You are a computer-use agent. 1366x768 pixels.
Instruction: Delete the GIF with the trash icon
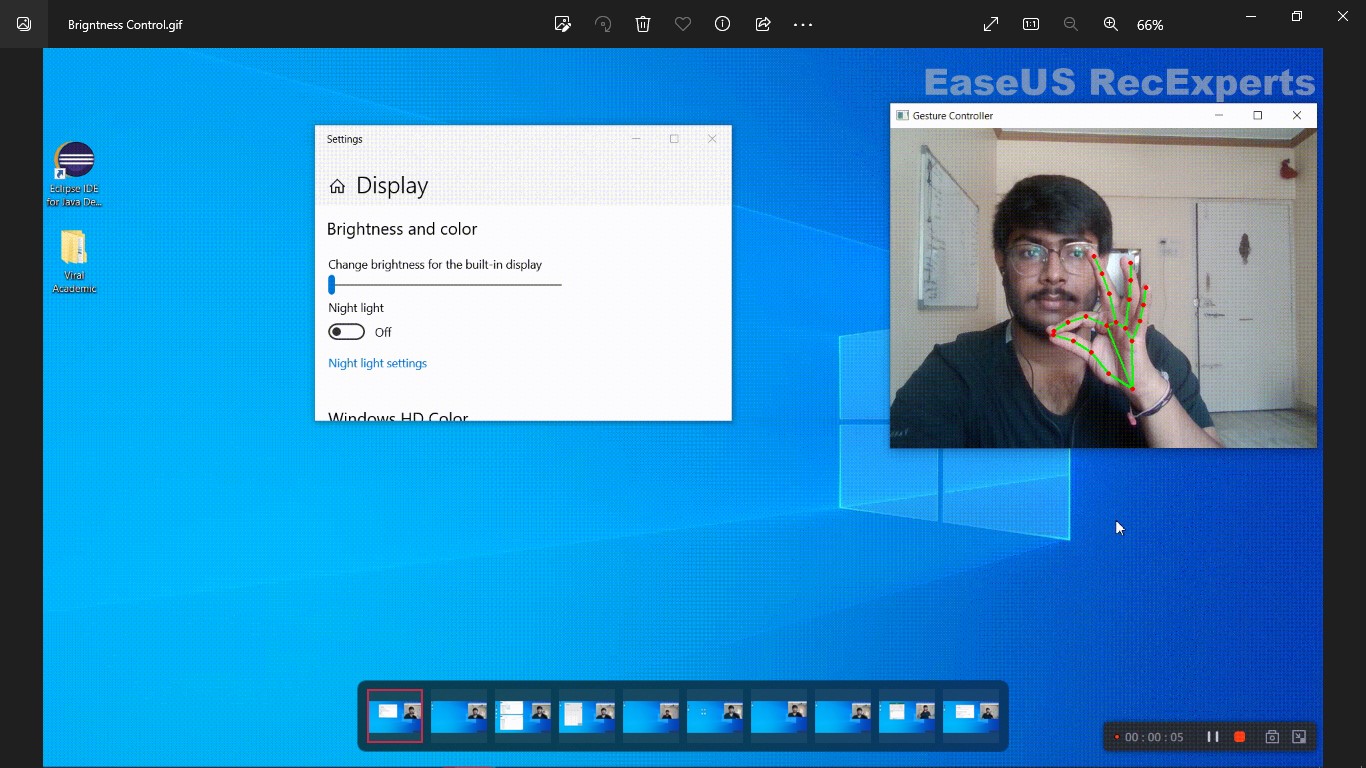point(643,24)
